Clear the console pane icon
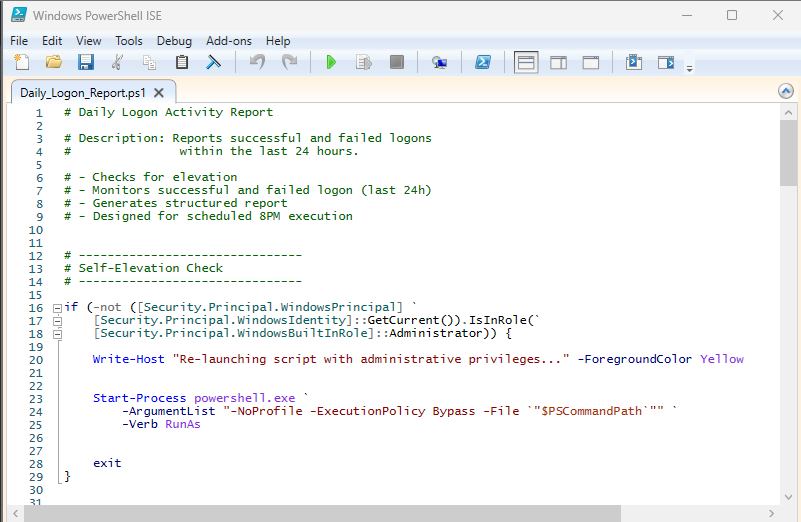 tap(214, 62)
